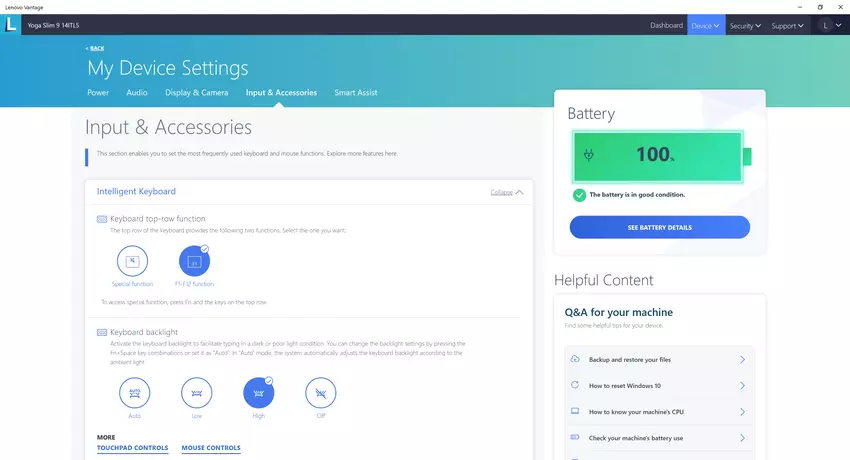850x460 pixels.
Task: Click the Lenovo Vantage logo icon
Action: (11, 25)
